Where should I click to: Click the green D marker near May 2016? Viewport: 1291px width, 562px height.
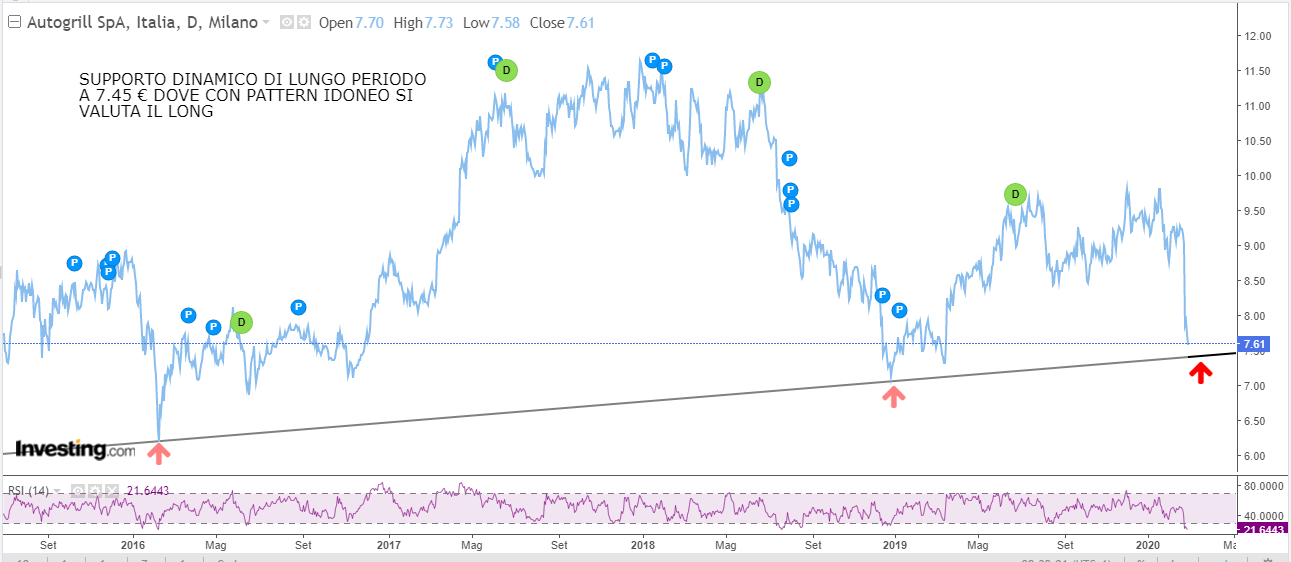point(241,322)
